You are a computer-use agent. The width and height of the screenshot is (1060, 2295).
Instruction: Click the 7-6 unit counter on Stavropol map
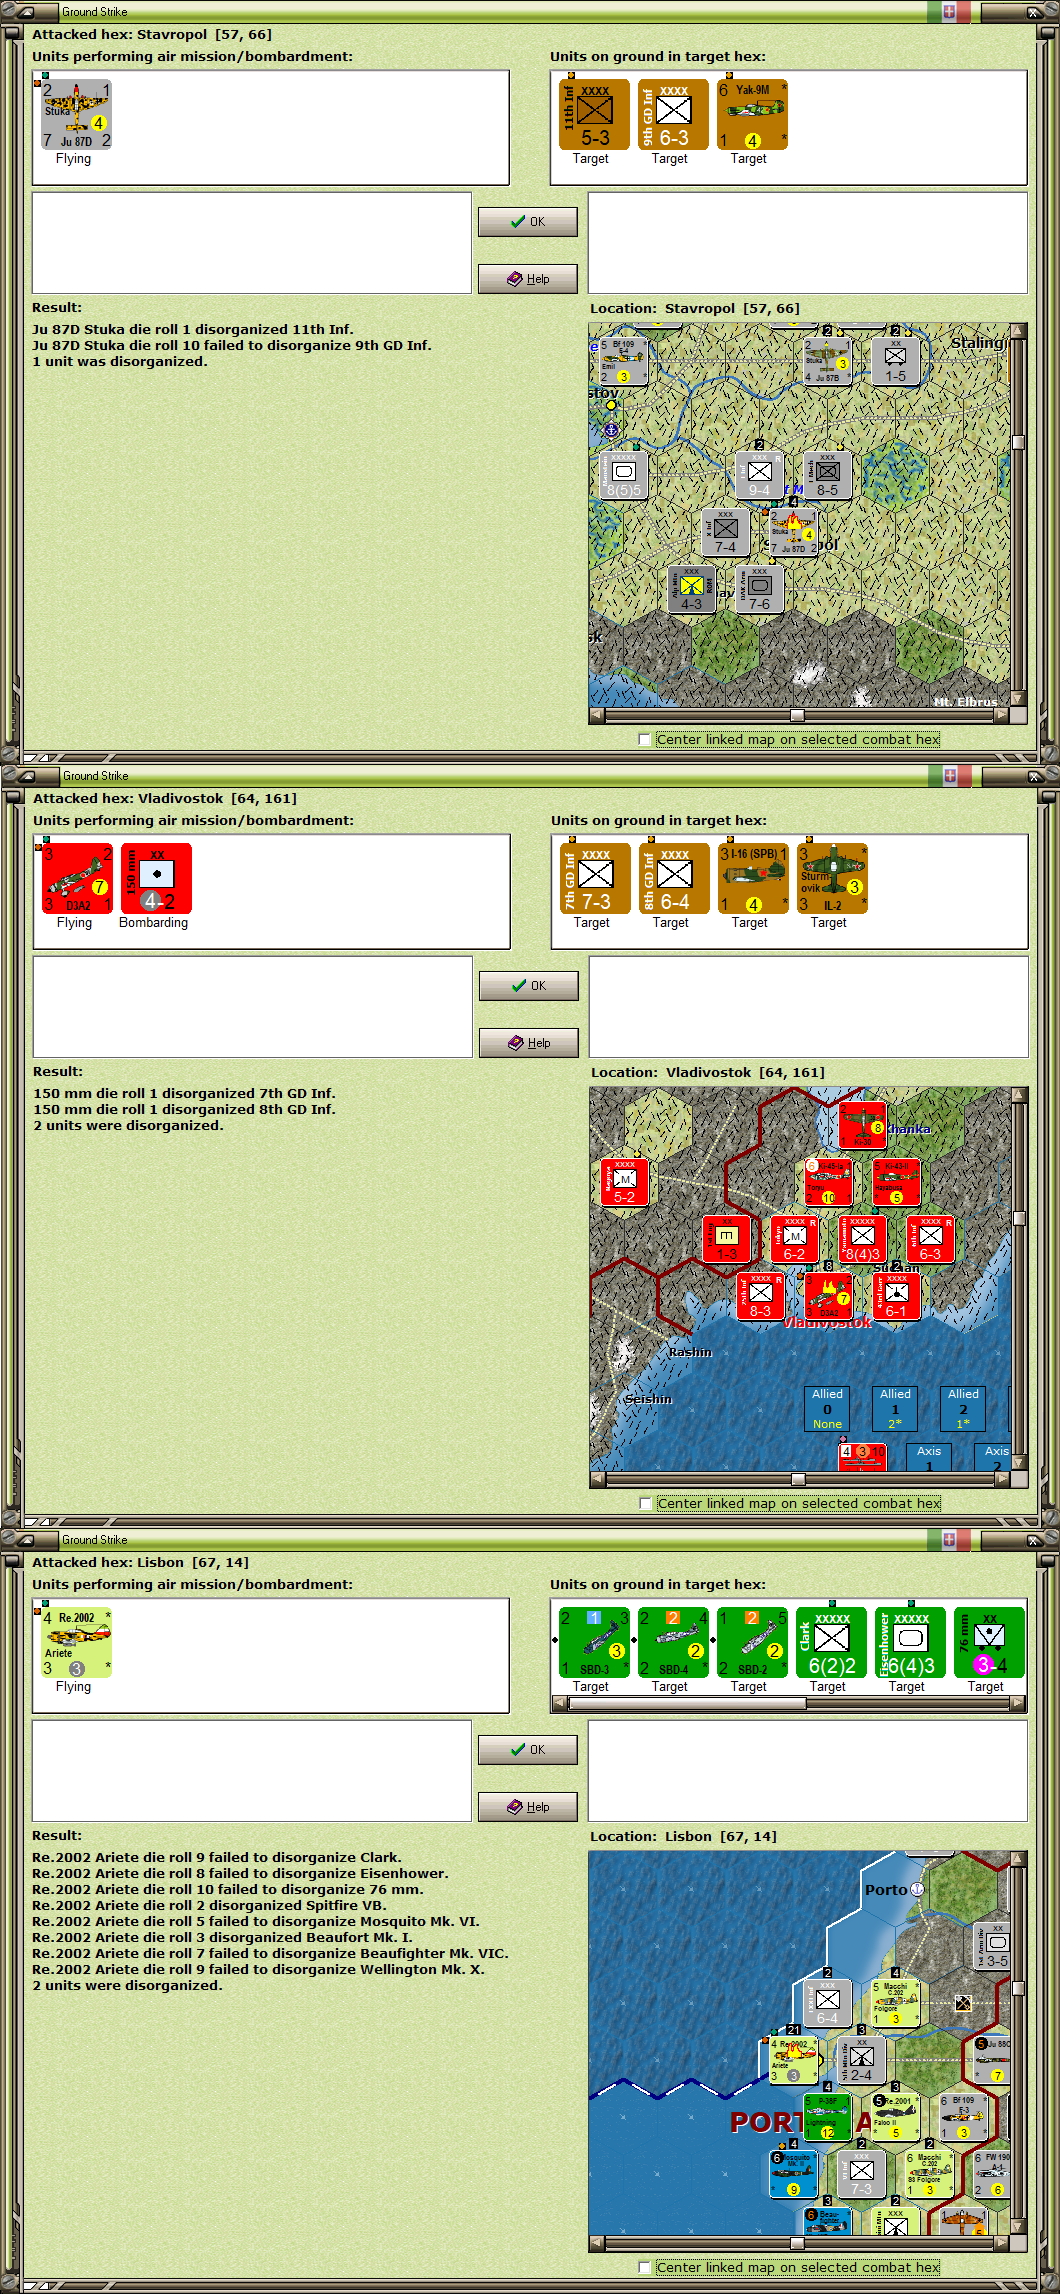pyautogui.click(x=760, y=589)
